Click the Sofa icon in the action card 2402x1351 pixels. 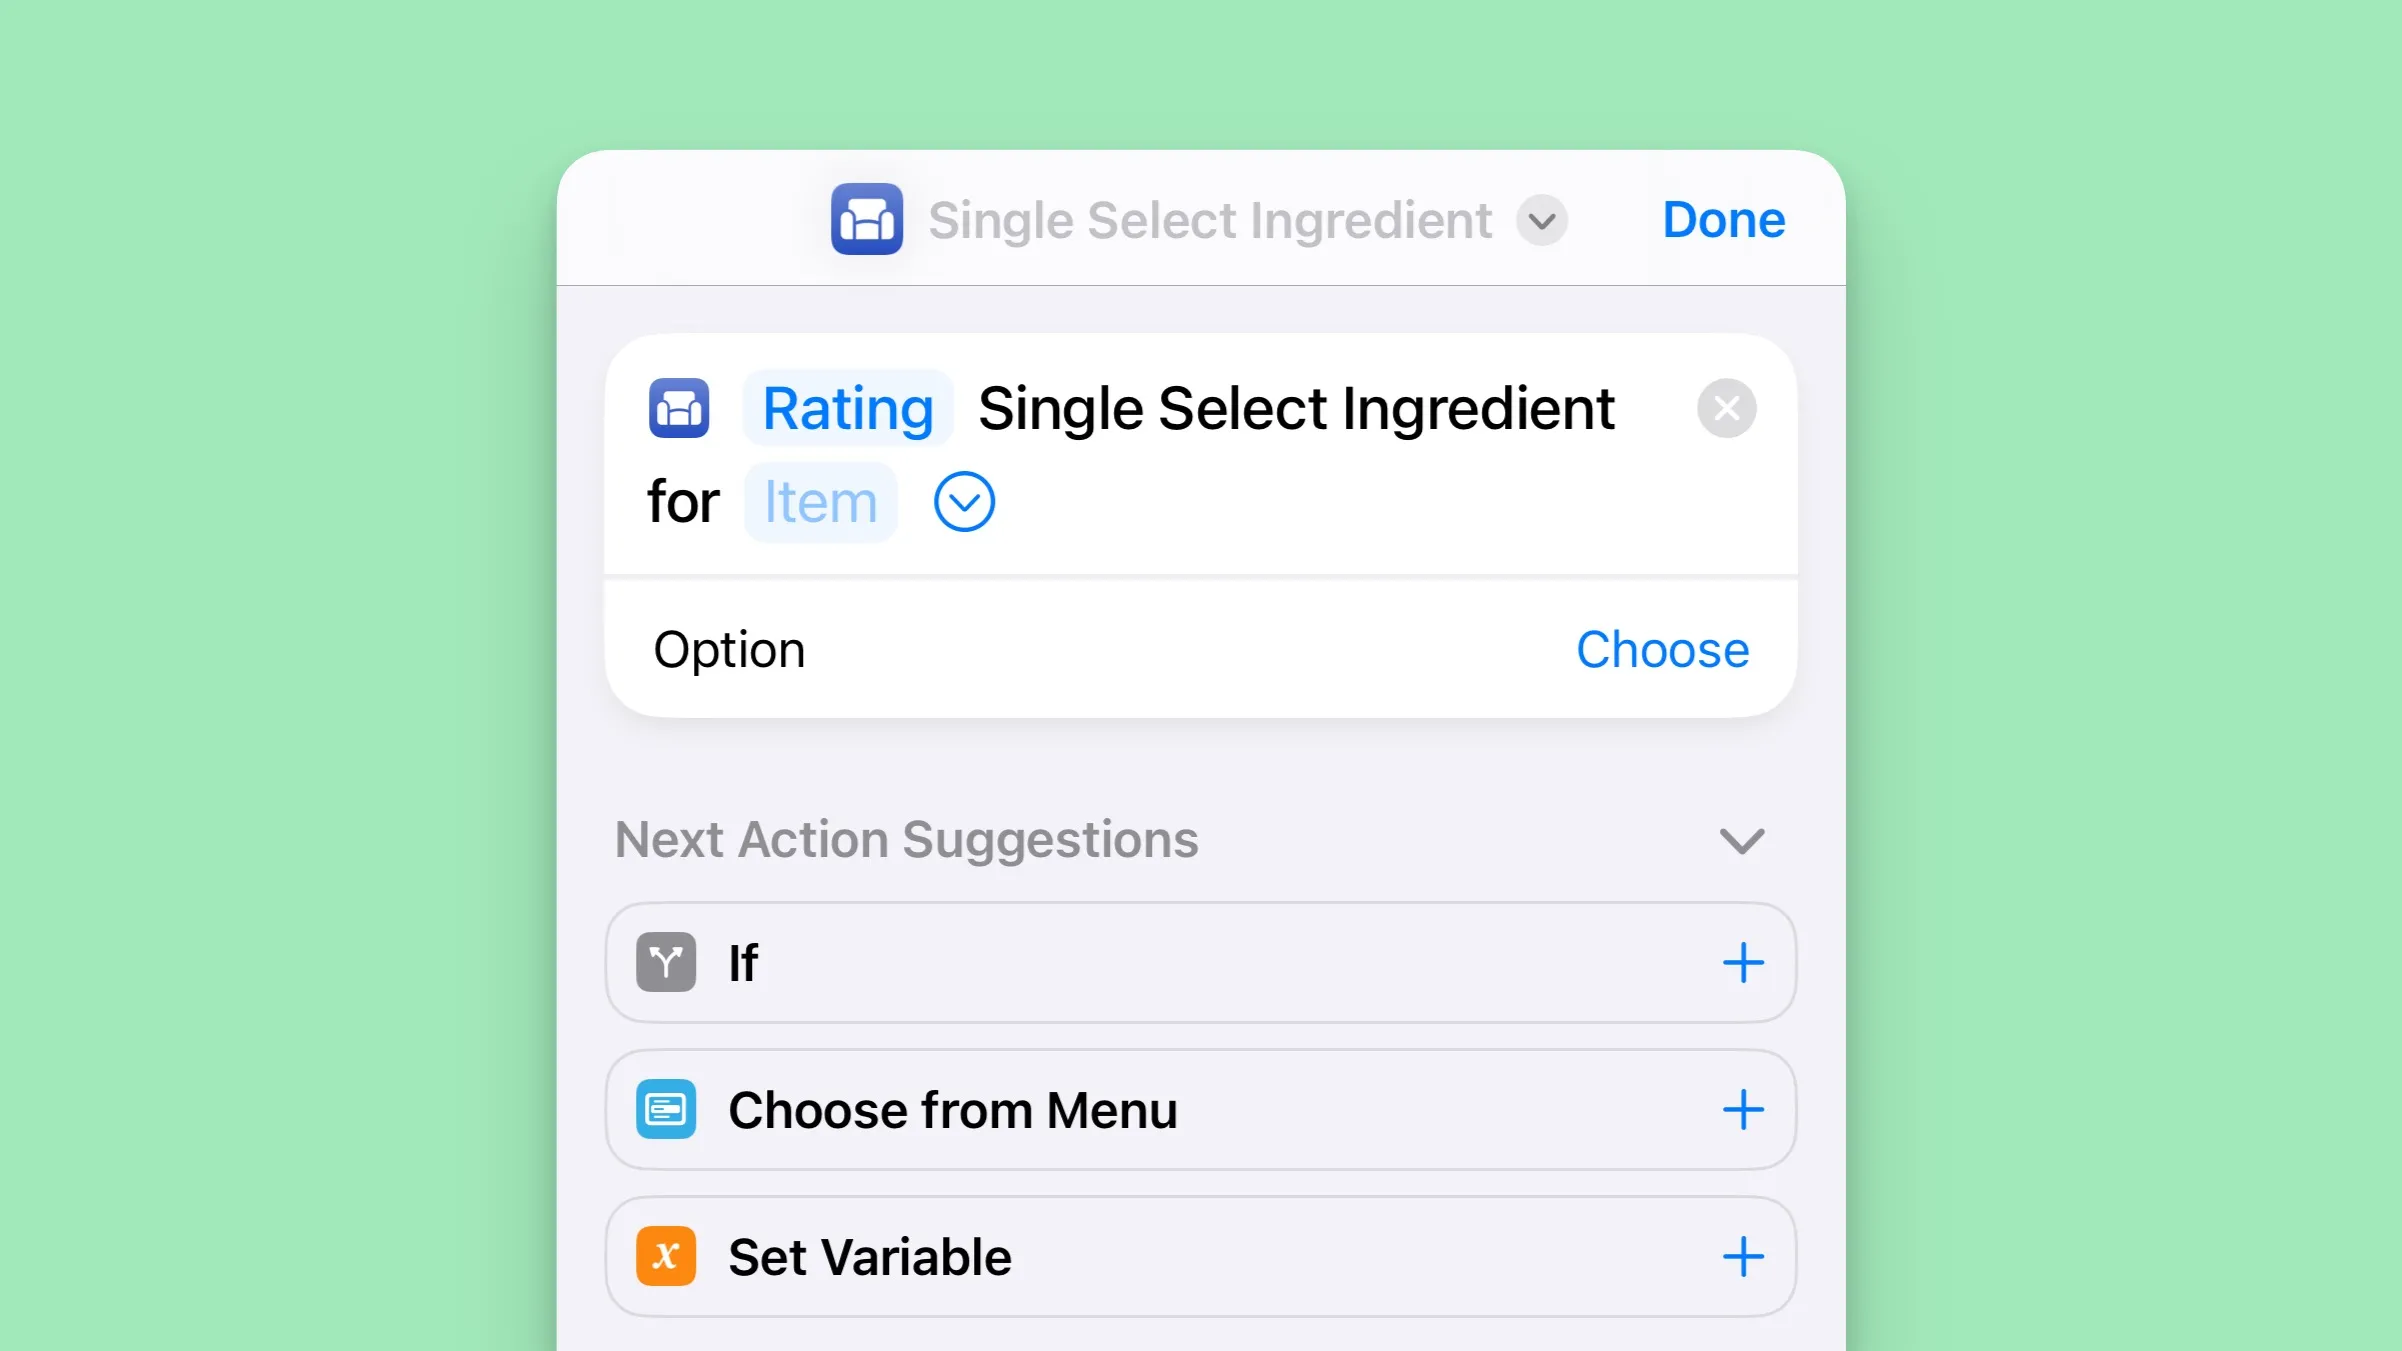click(x=679, y=408)
